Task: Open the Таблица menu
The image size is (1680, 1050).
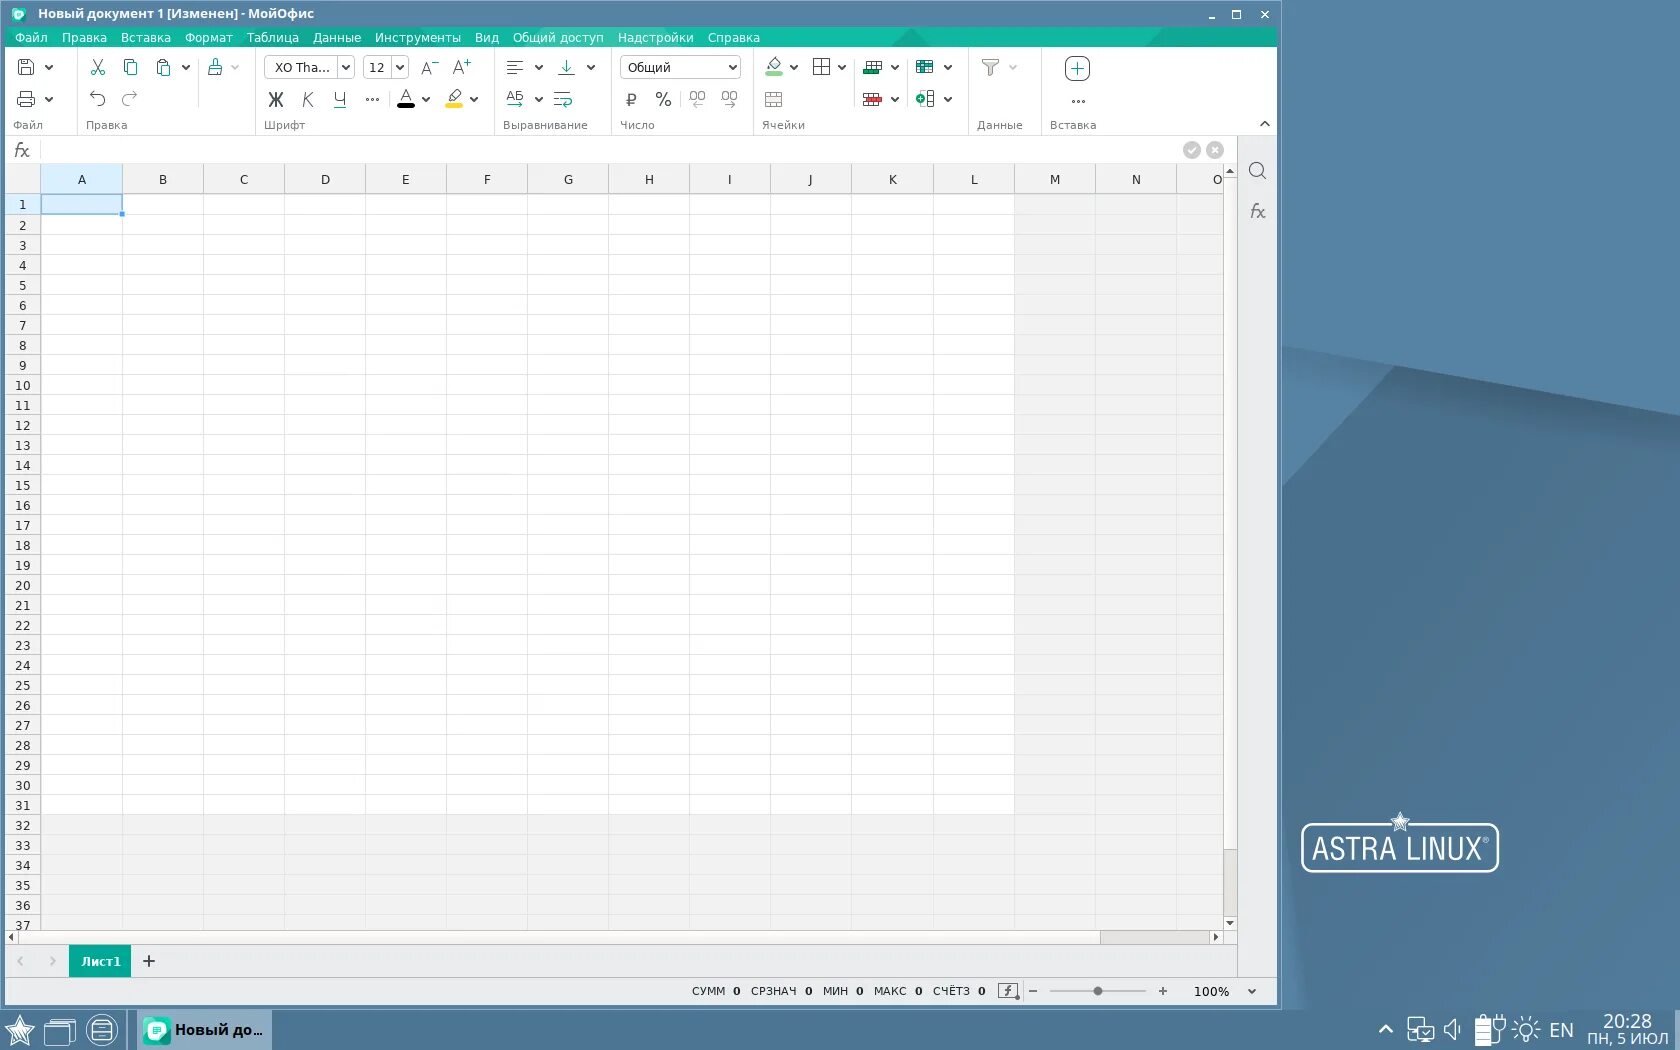Action: tap(273, 37)
